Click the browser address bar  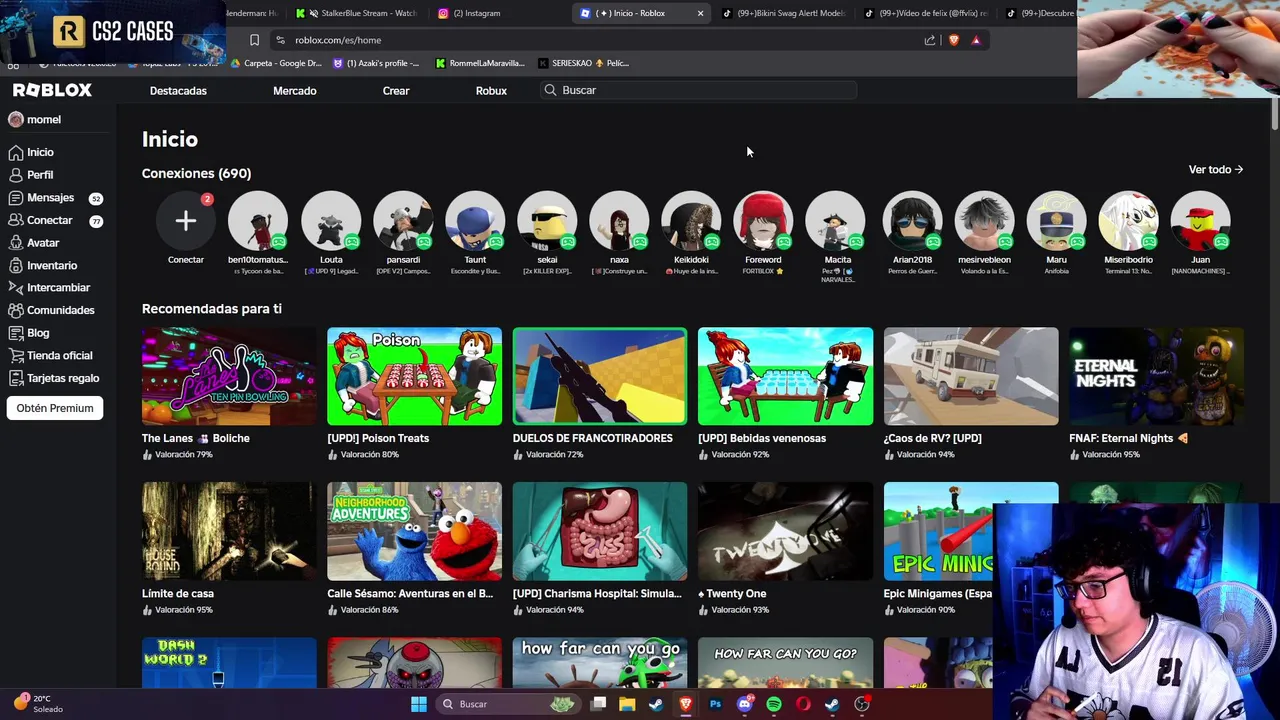[x=600, y=40]
